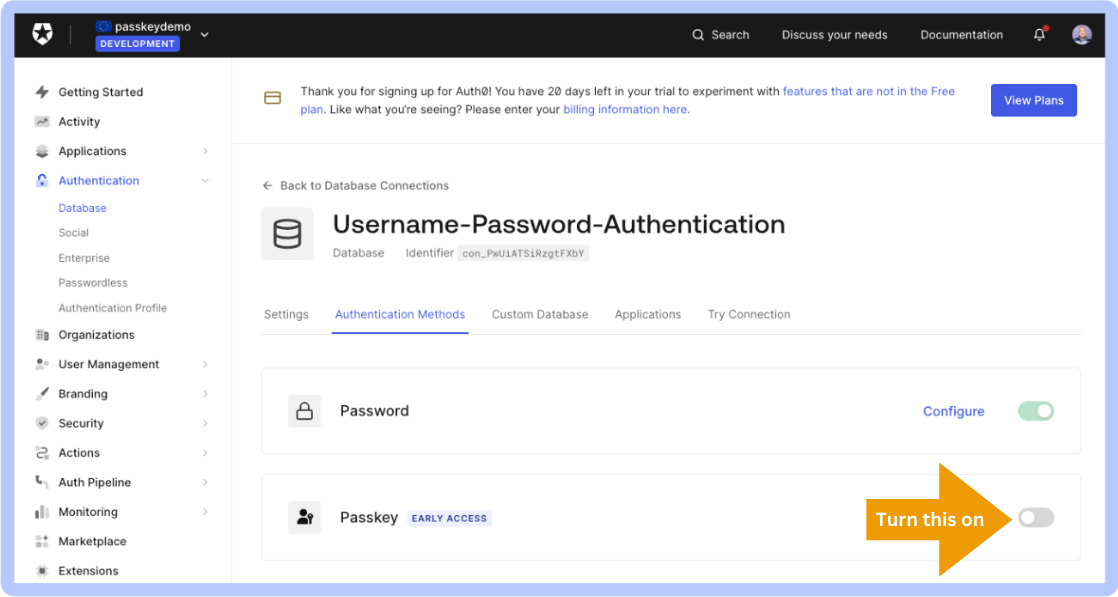
Task: Click the User Management people icon
Action: pos(42,364)
